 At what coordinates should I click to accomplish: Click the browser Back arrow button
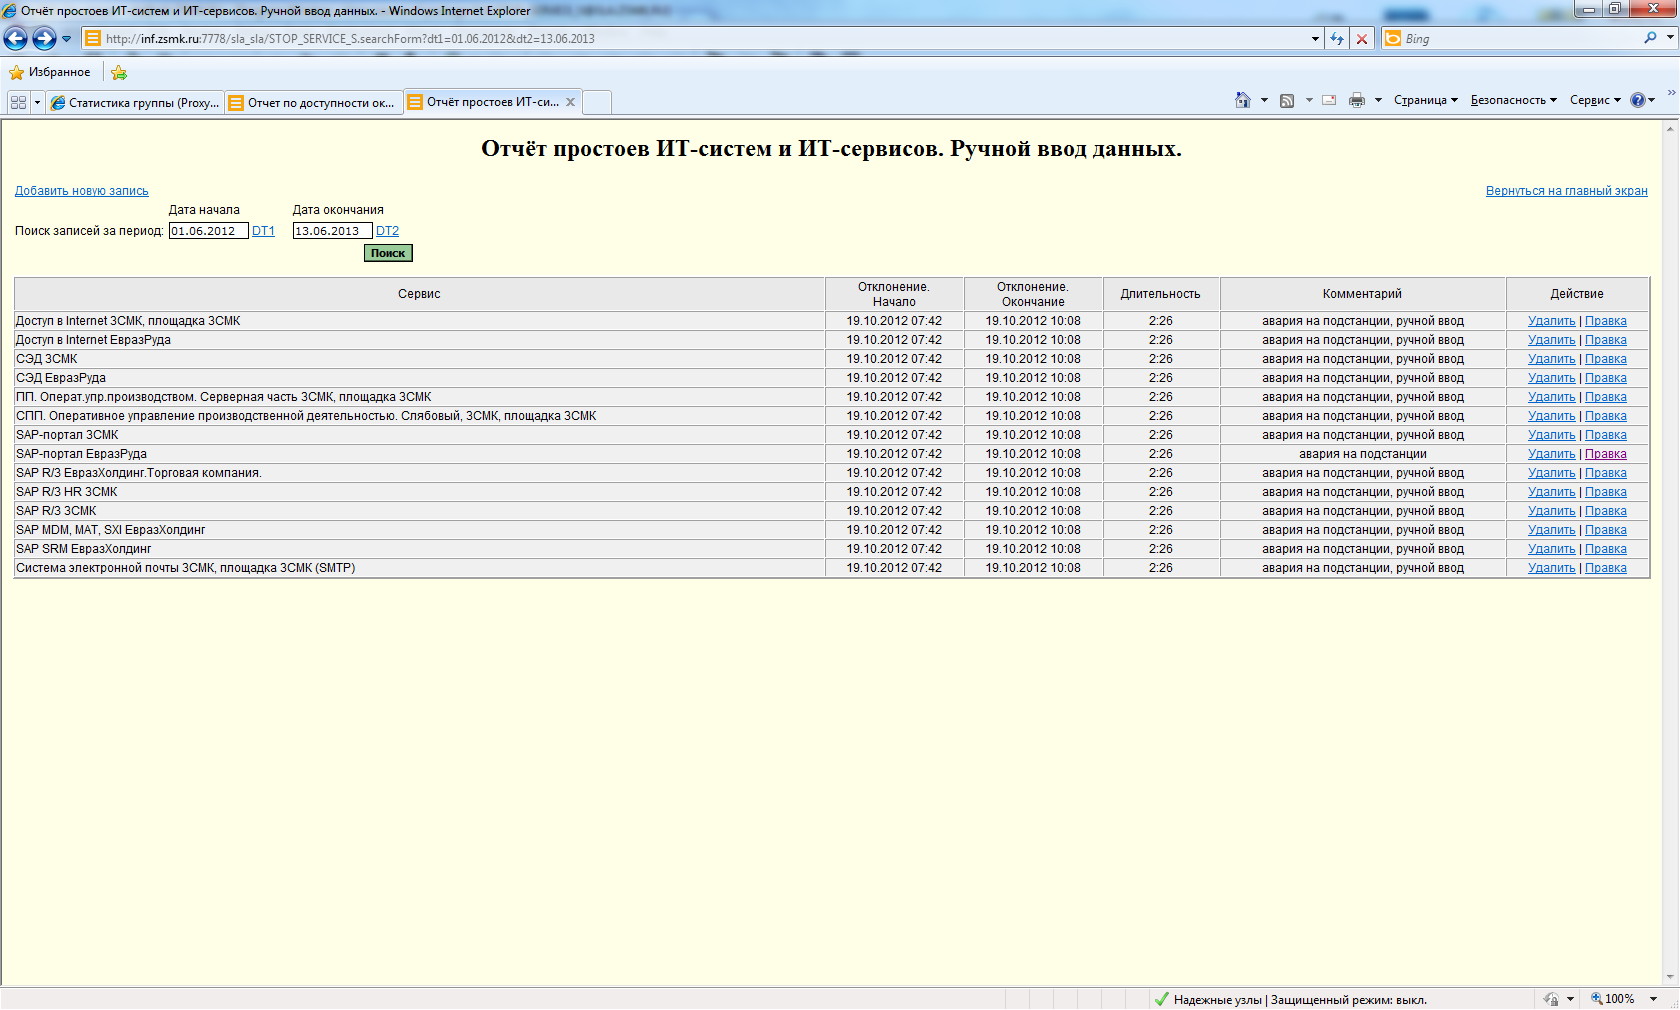(16, 39)
